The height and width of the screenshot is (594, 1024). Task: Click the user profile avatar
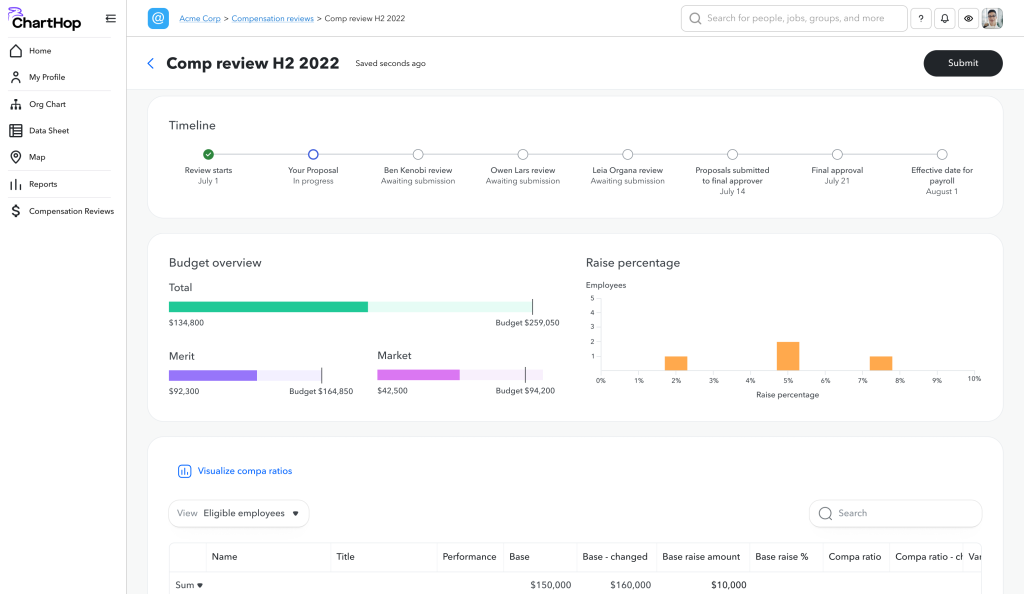pos(992,19)
